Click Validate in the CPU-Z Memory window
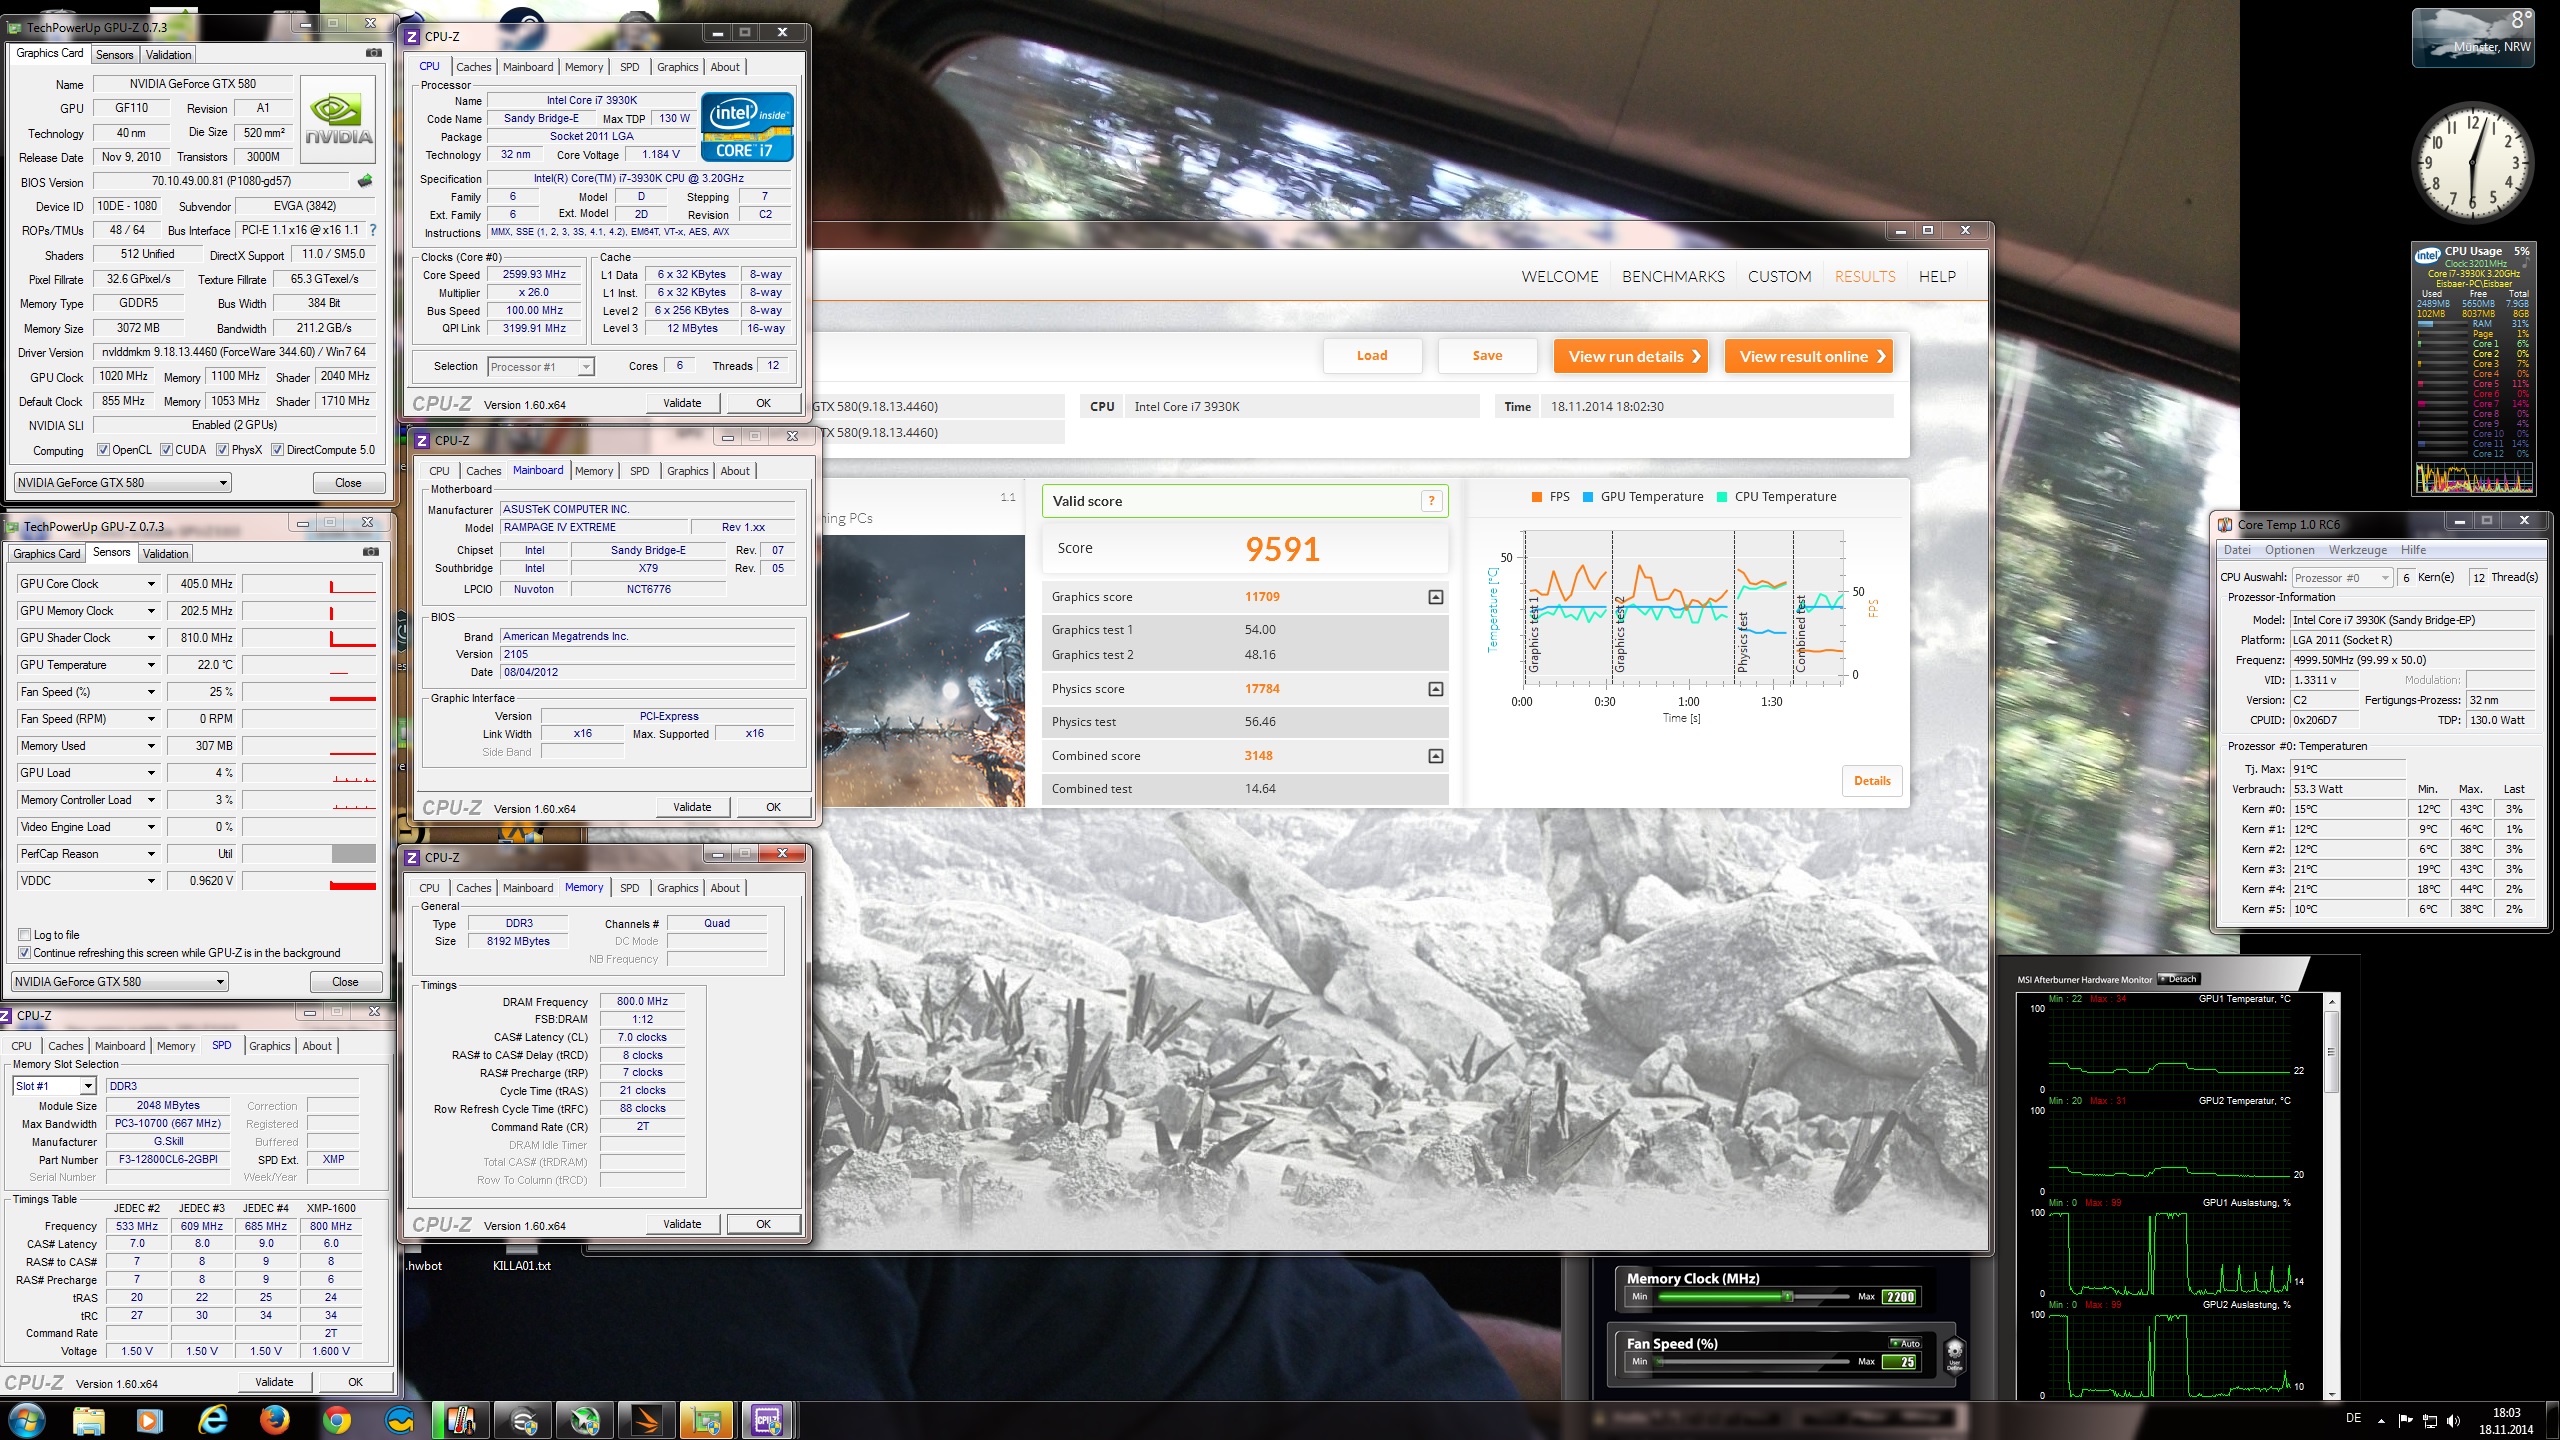The image size is (2560, 1440). [x=682, y=1224]
